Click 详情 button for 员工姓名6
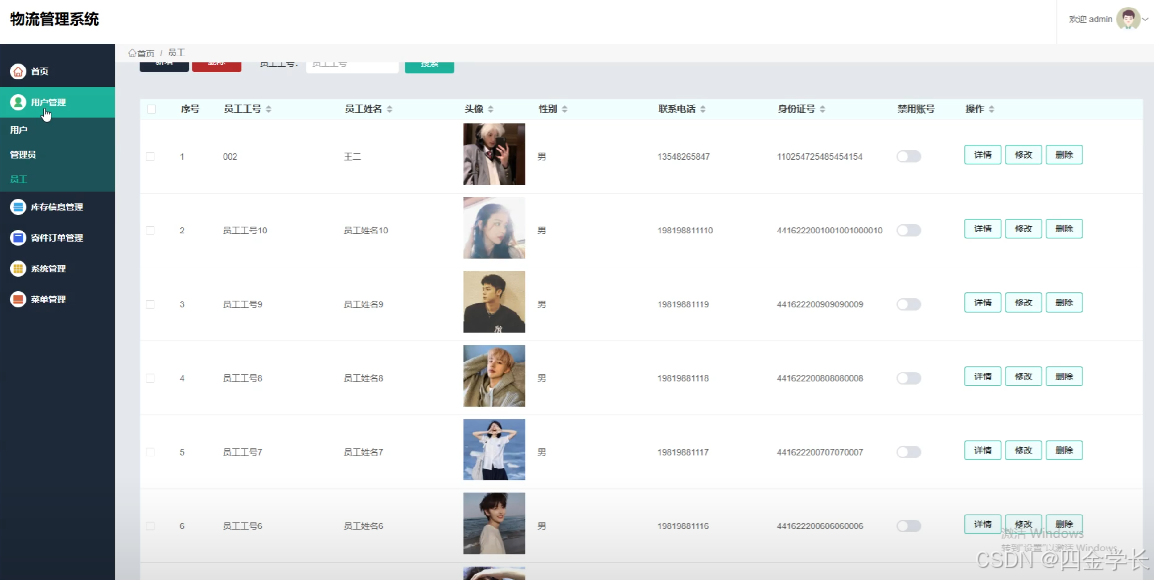Screen dimensions: 1154x580 [983, 524]
